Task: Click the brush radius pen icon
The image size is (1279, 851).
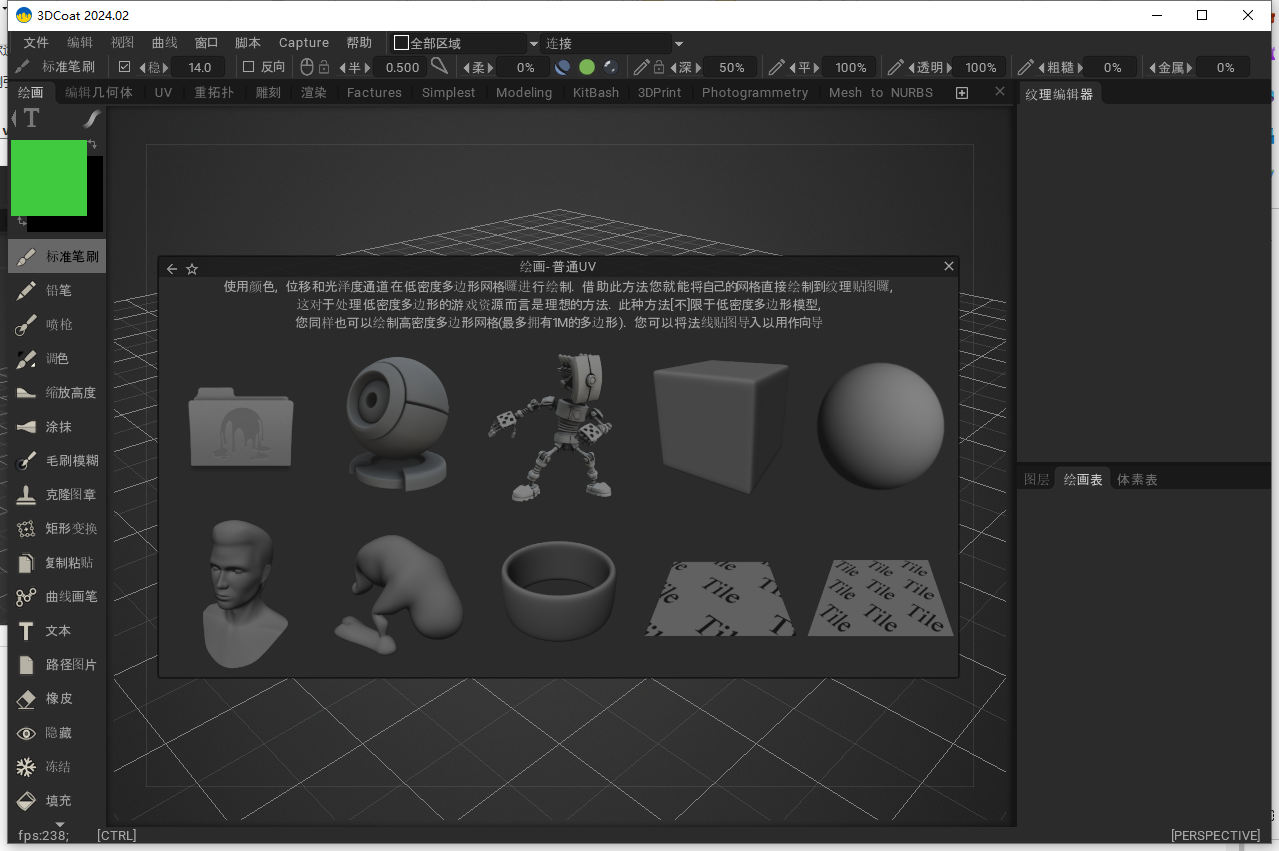Action: (439, 66)
